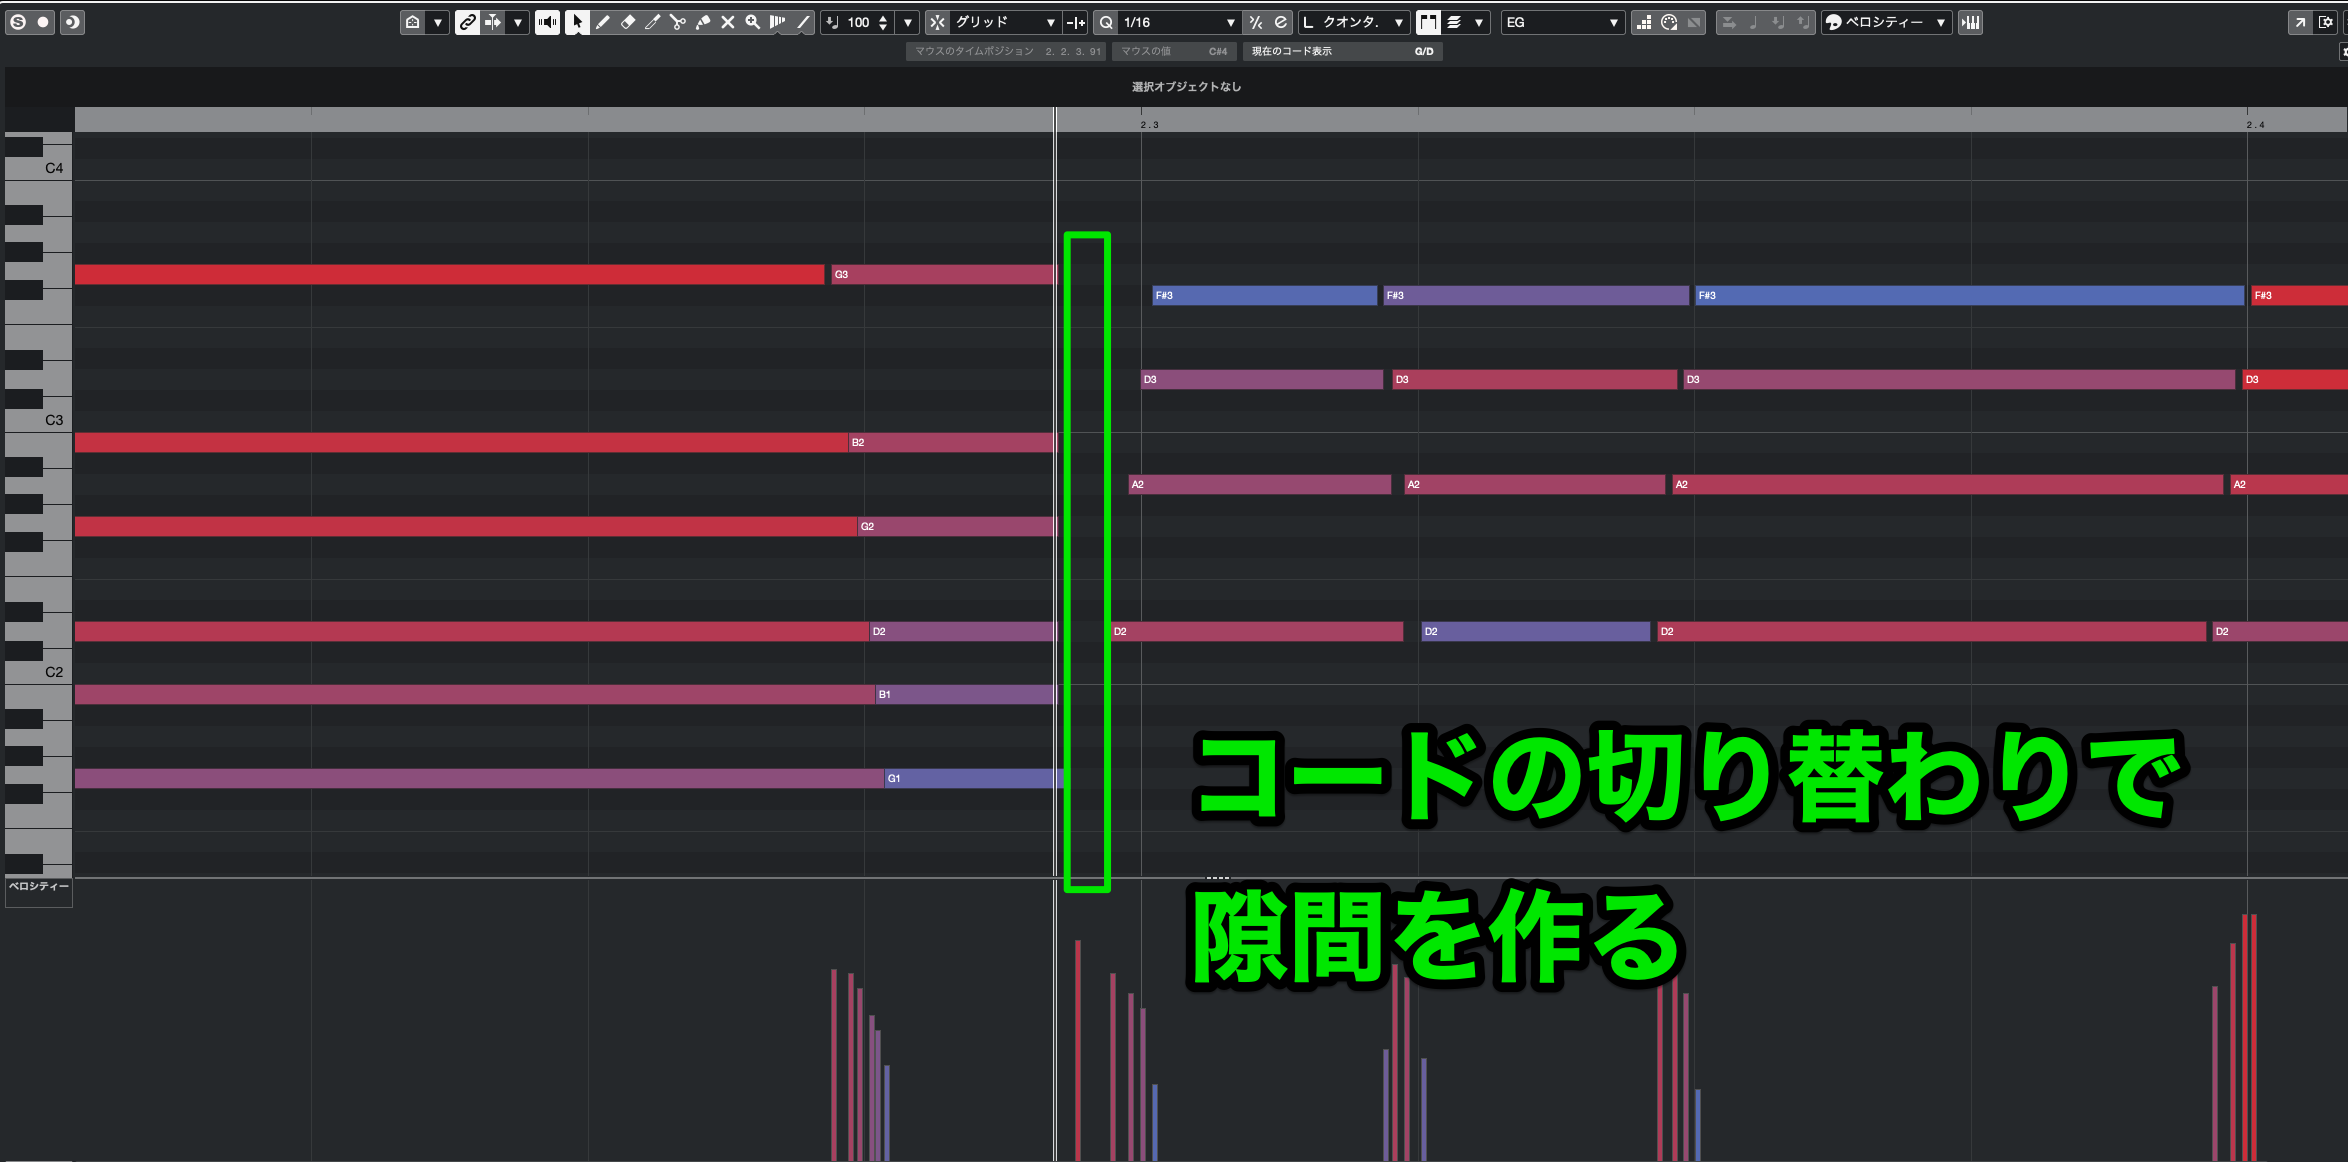Select the short G3 note
This screenshot has width=2348, height=1162.
[x=943, y=274]
